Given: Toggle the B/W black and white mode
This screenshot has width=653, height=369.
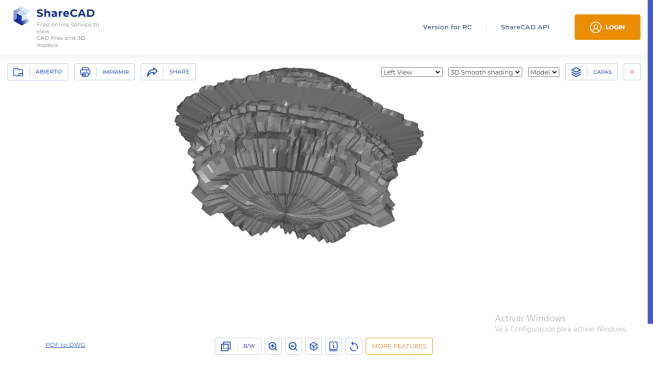Looking at the screenshot, I should 249,346.
